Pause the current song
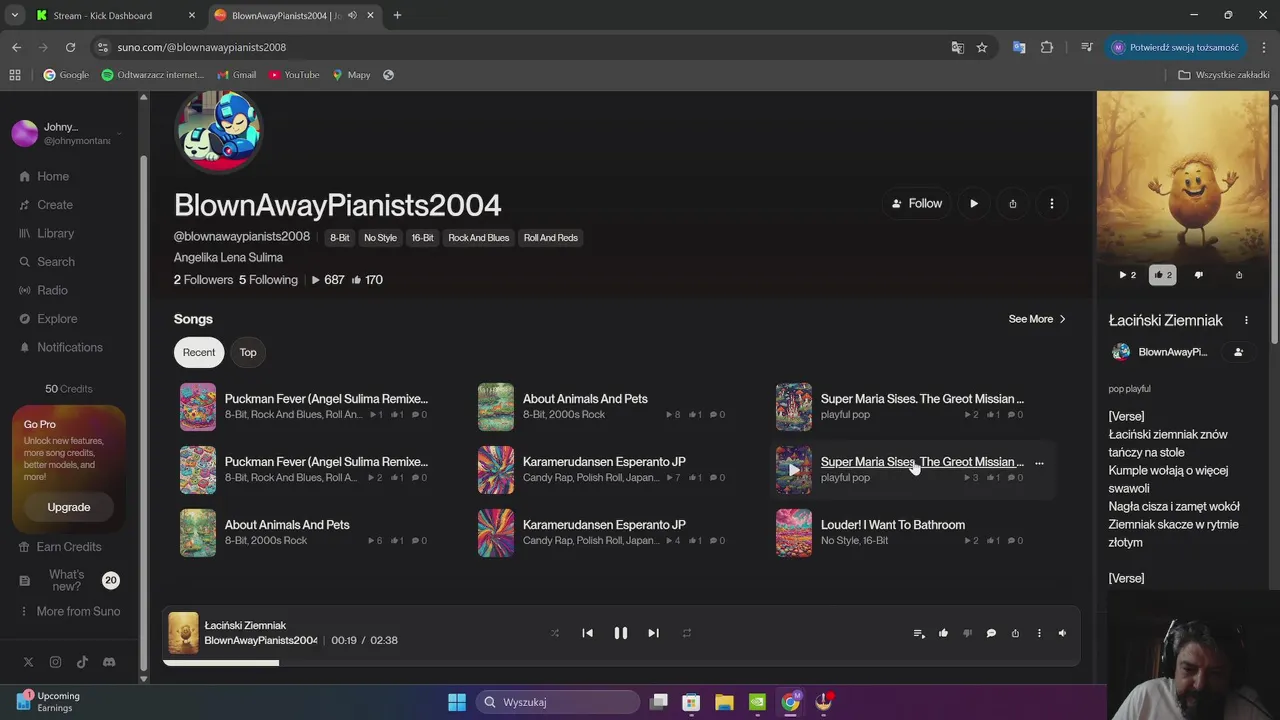Viewport: 1280px width, 720px height. 621,633
